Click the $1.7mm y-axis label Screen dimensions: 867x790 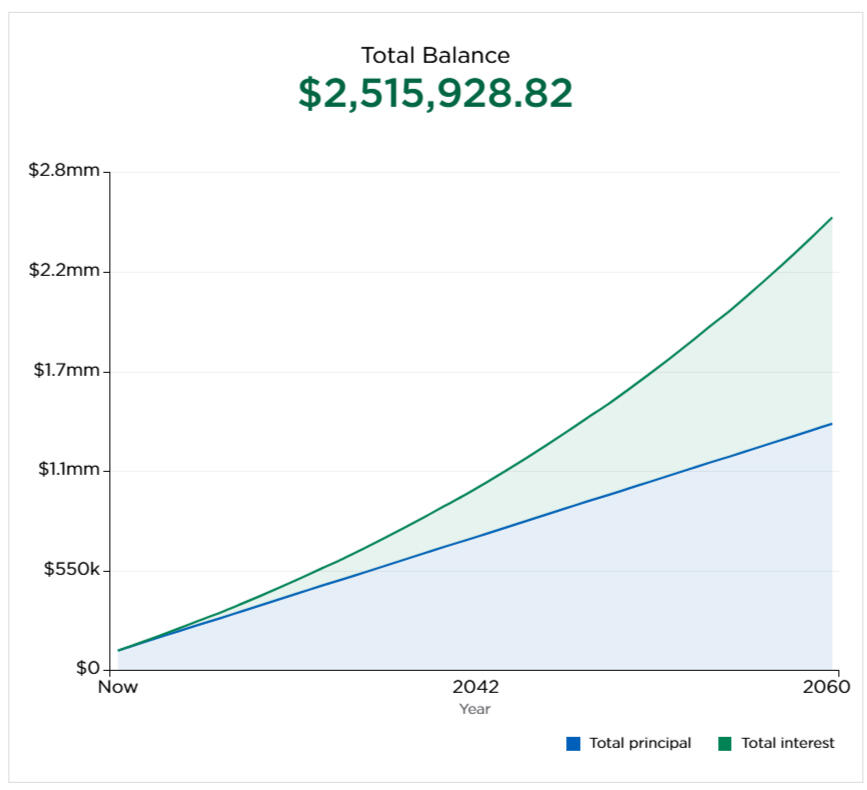point(66,370)
